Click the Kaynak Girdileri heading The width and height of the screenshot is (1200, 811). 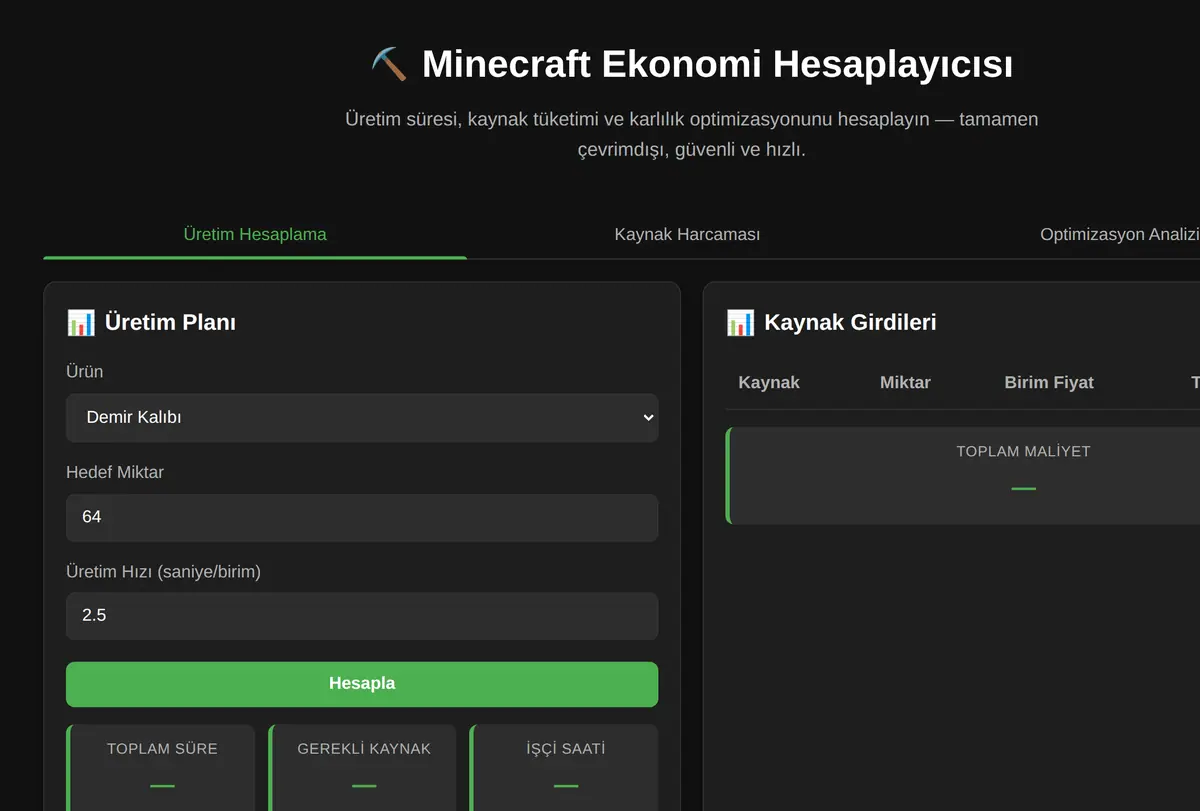[850, 322]
